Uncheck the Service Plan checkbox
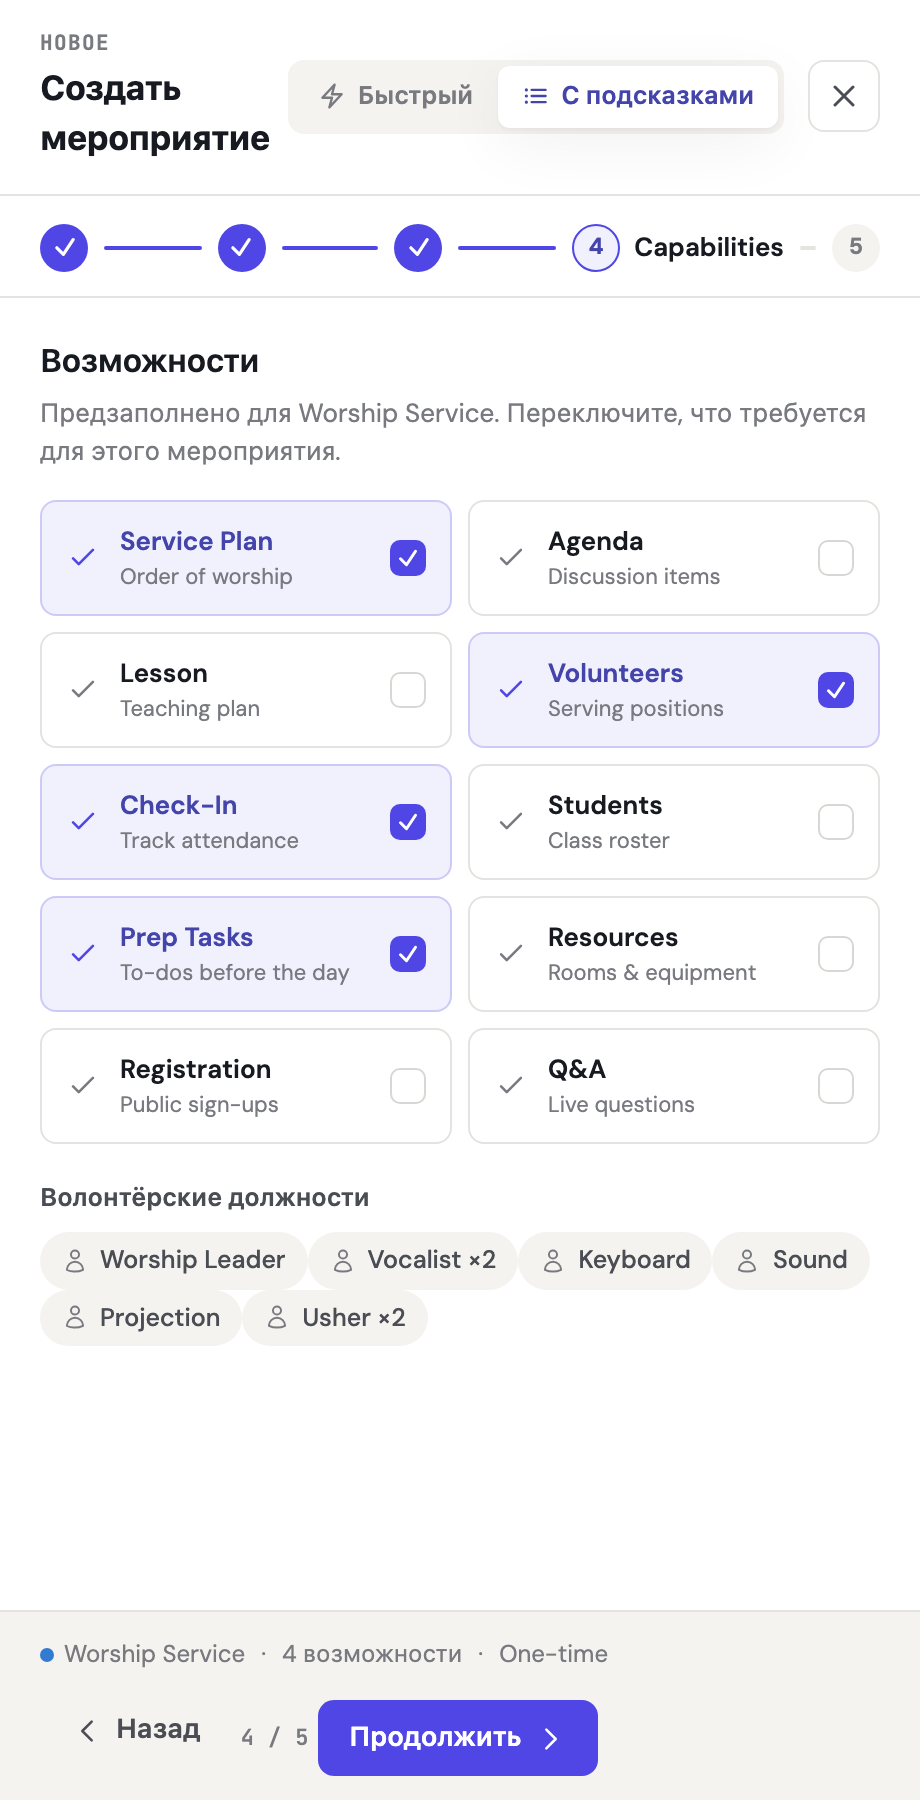 (408, 558)
